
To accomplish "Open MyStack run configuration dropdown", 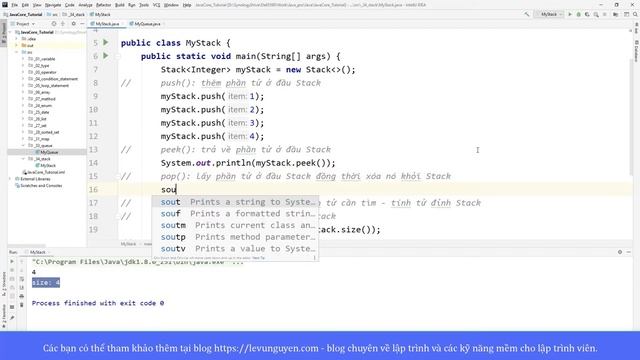I will click(x=549, y=14).
